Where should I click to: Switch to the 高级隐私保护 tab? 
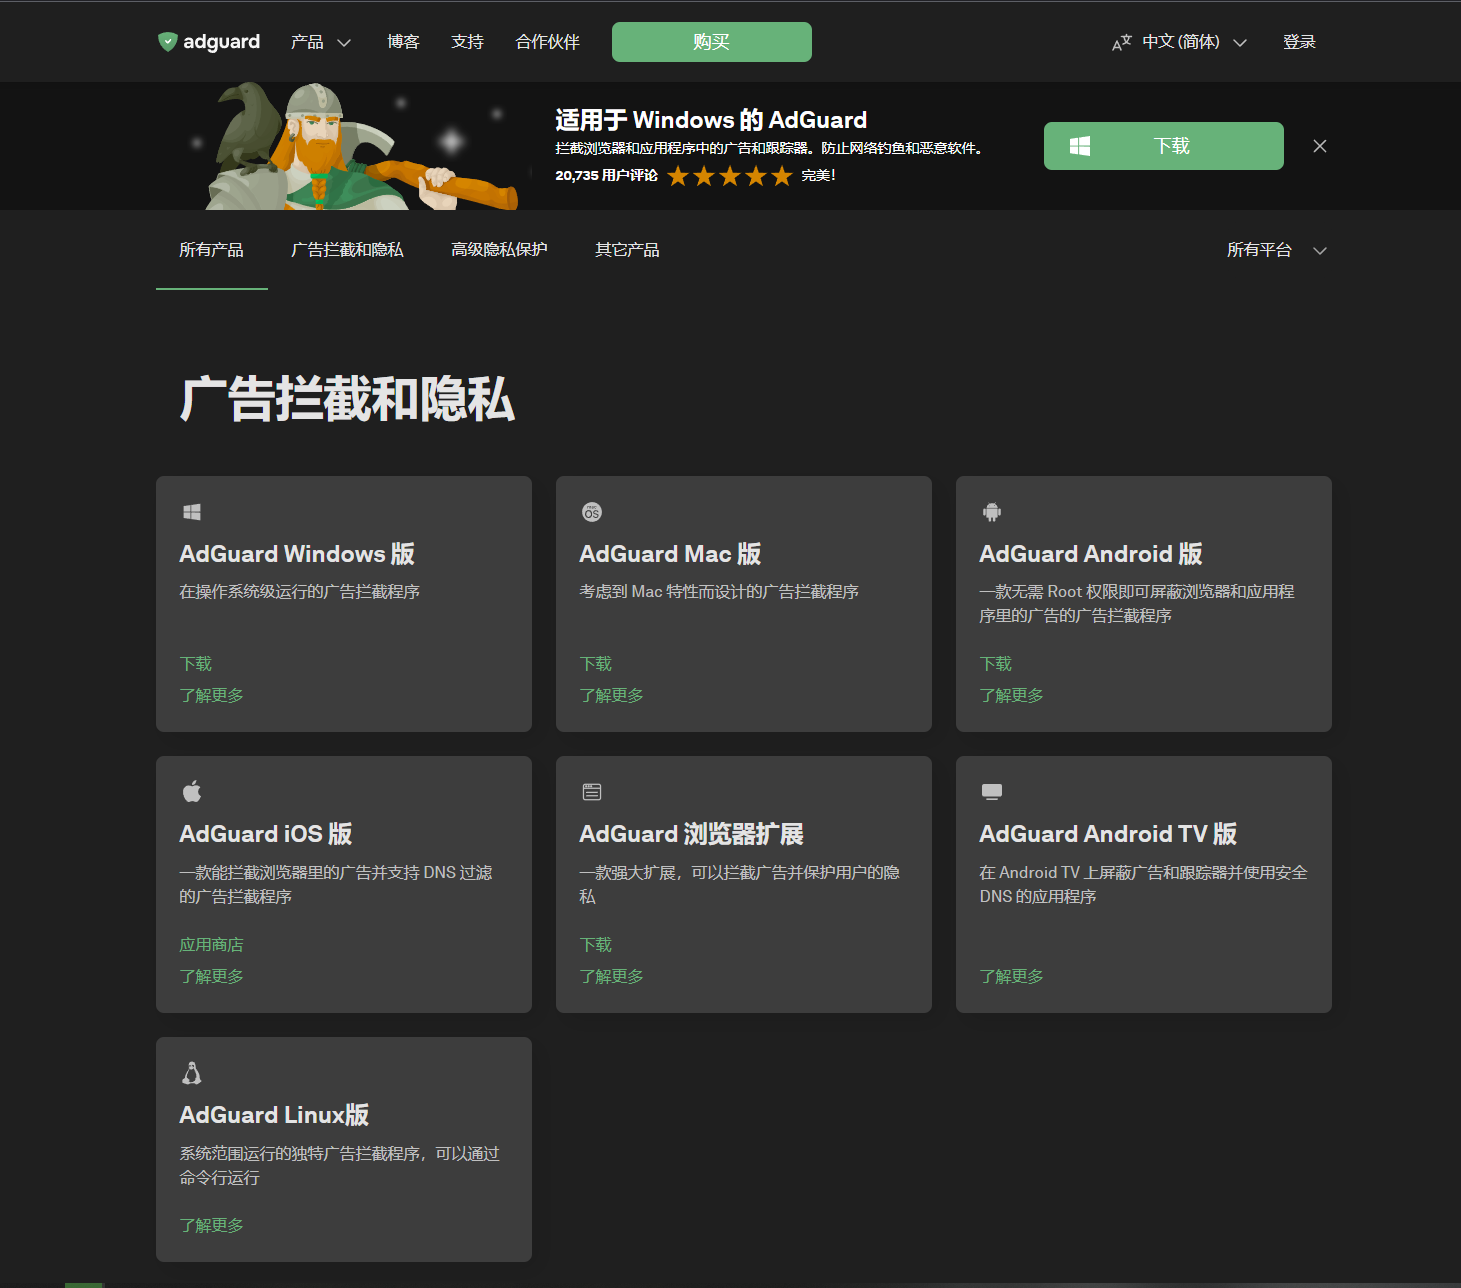click(x=499, y=250)
